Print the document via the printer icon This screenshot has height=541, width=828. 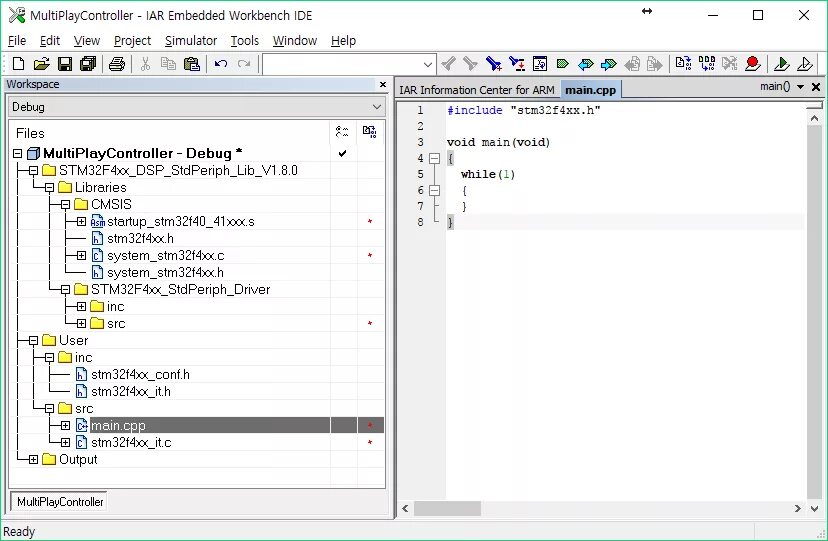pyautogui.click(x=117, y=64)
